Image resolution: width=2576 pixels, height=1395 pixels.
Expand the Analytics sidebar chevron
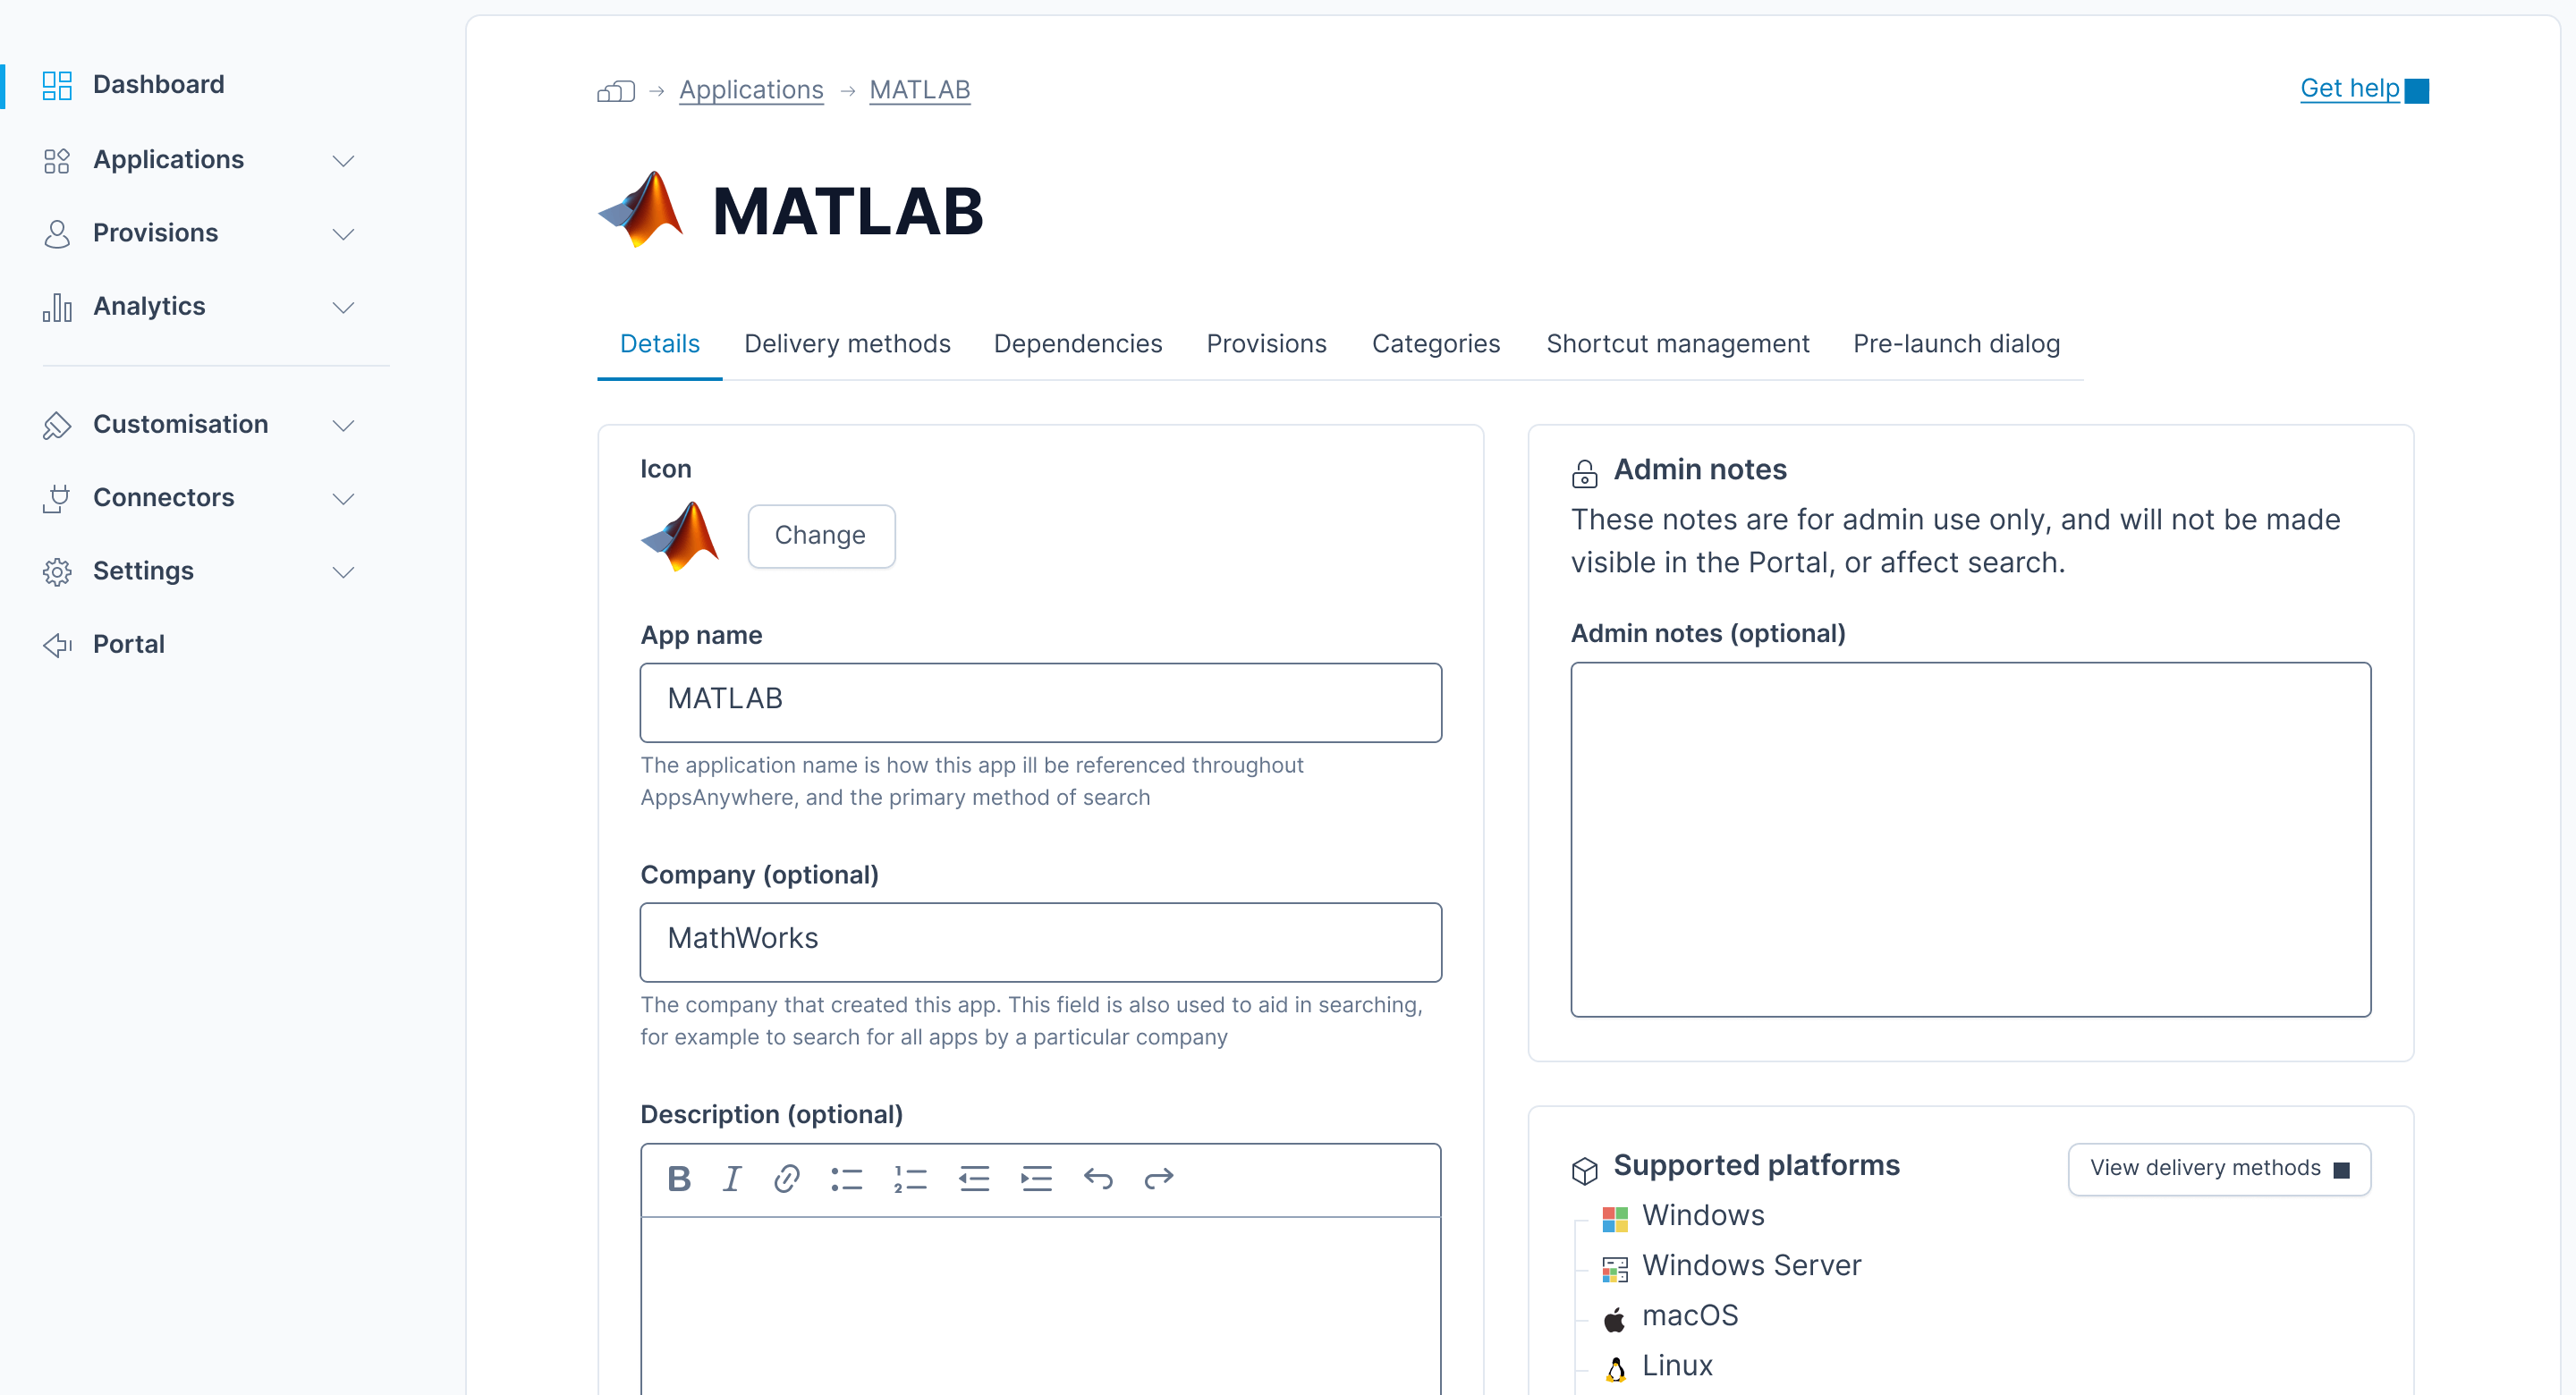coord(344,307)
